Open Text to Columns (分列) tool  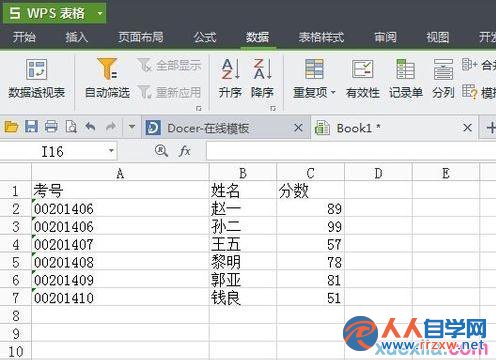point(443,79)
